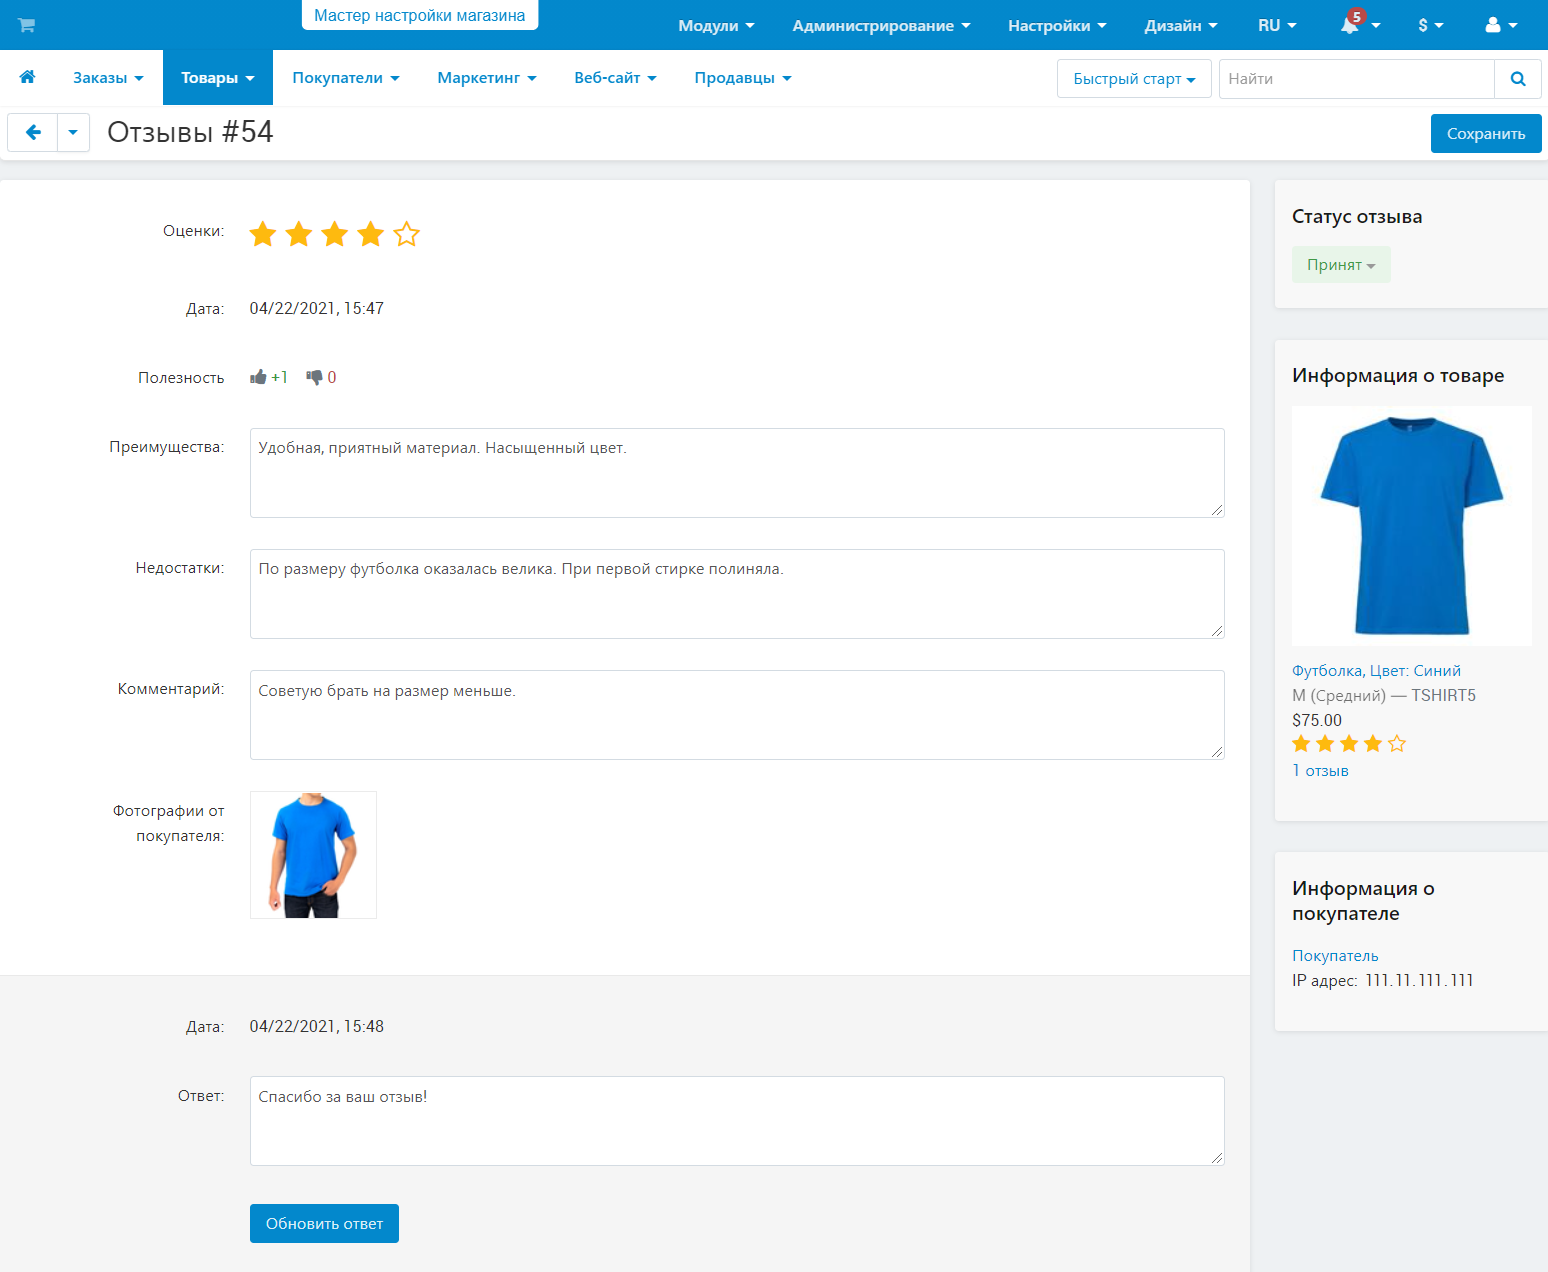Click the back arrow button
Image resolution: width=1548 pixels, height=1272 pixels.
click(x=33, y=132)
